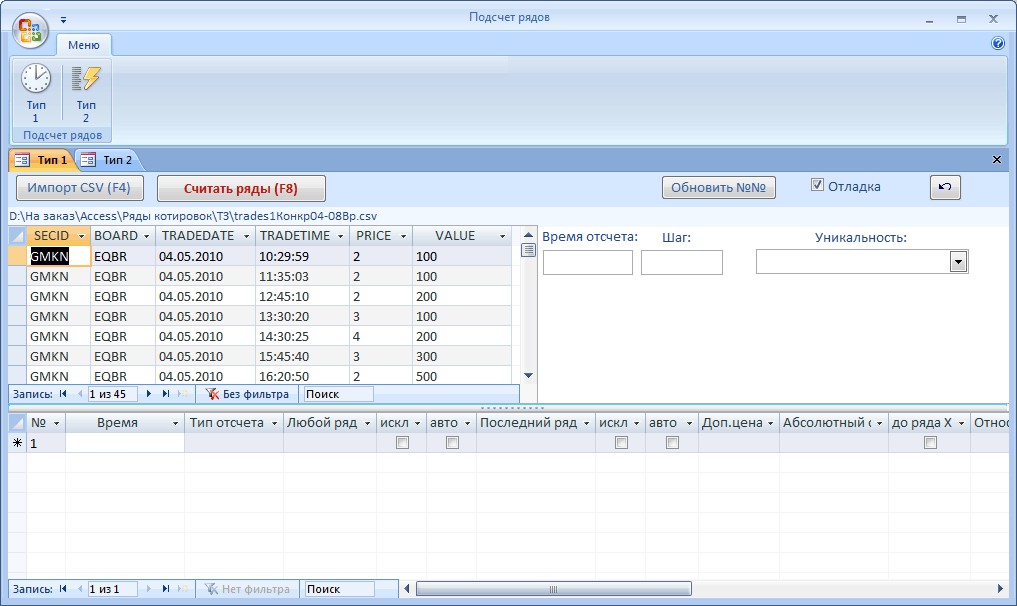The height and width of the screenshot is (606, 1017).
Task: Select cell 16:20:50 in TRADETIME column
Action: 302,376
